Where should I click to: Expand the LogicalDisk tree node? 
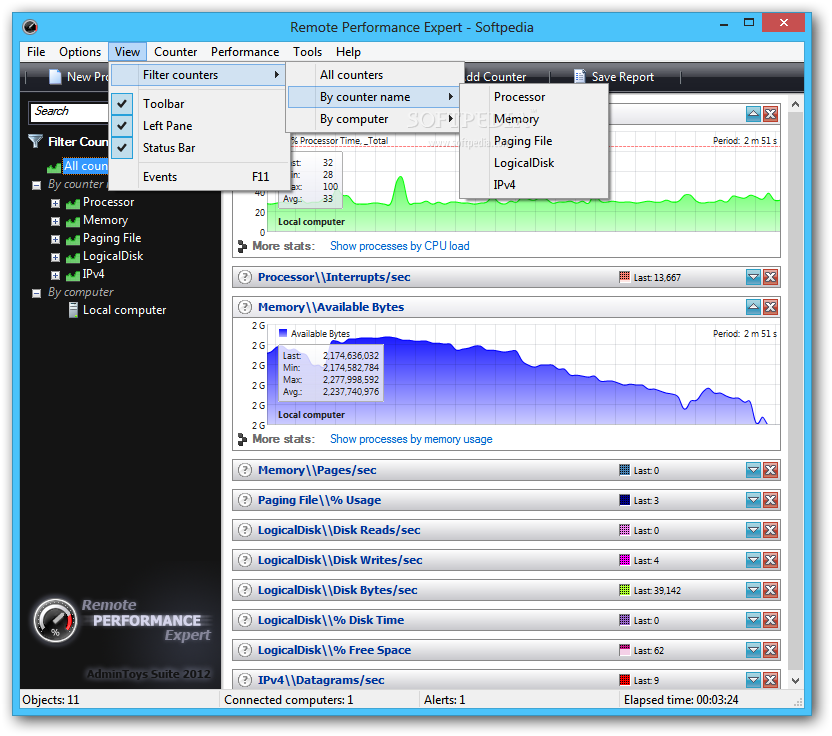(x=55, y=257)
